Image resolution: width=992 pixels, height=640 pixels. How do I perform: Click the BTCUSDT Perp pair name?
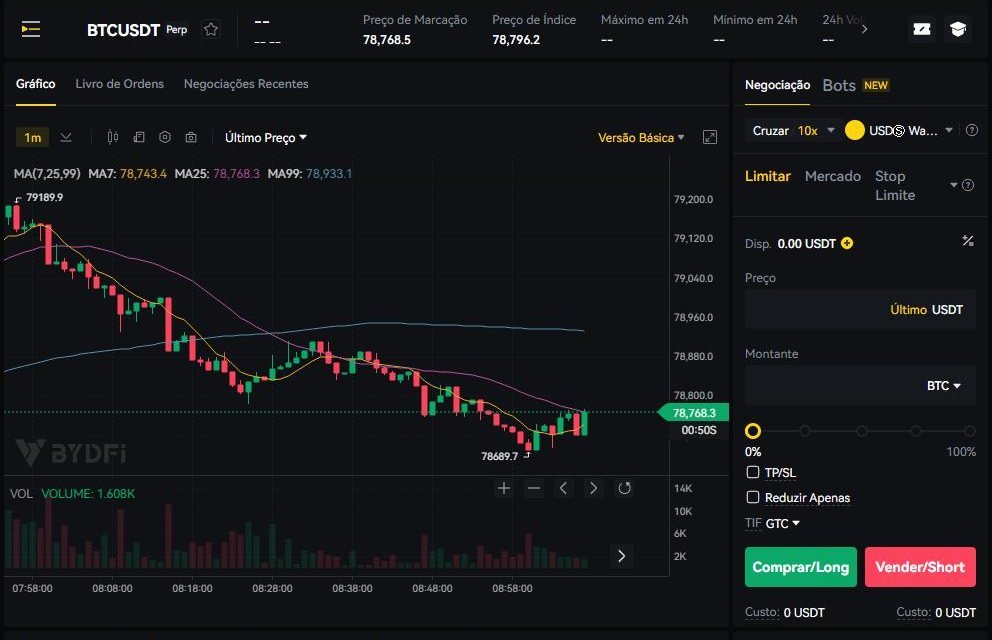(137, 30)
